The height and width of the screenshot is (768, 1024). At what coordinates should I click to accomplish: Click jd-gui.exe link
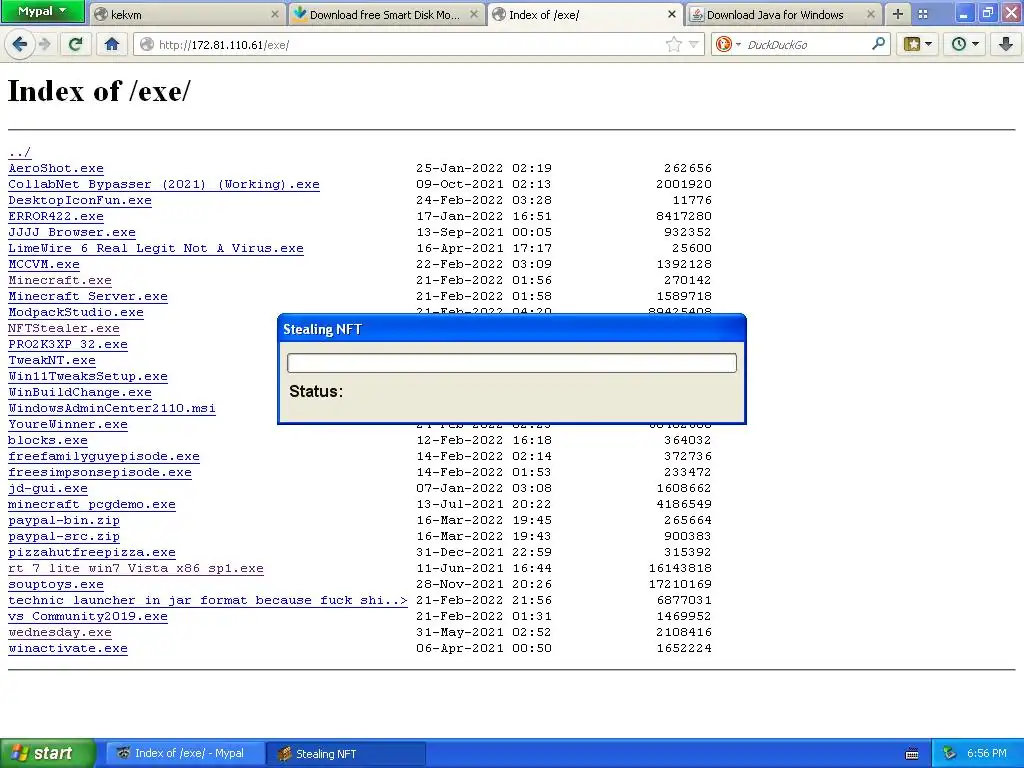click(48, 488)
